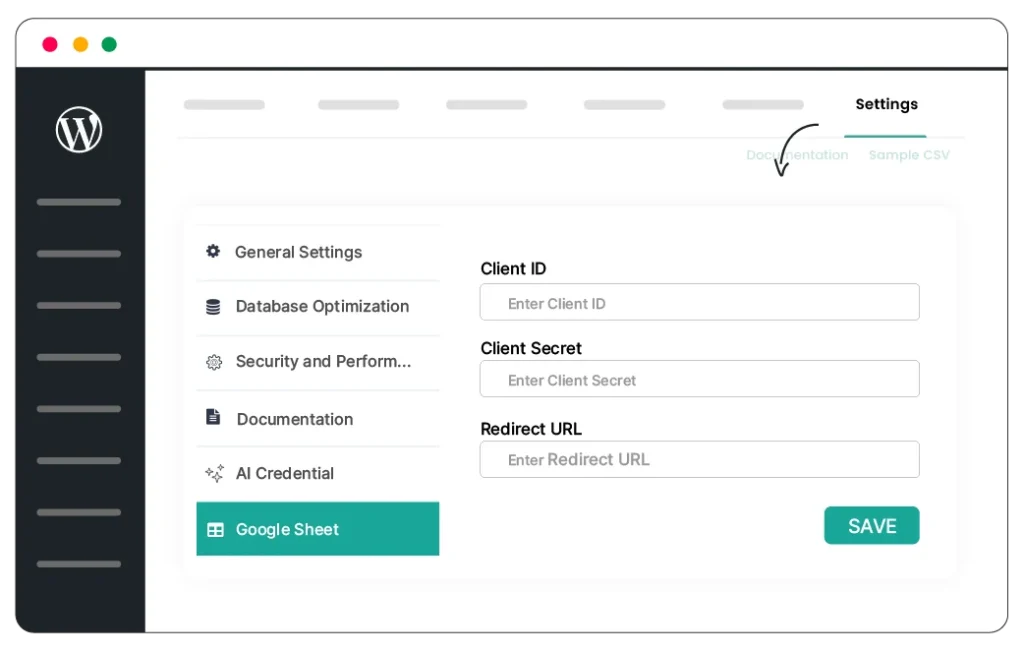Image resolution: width=1024 pixels, height=651 pixels.
Task: Click the Redirect URL input box
Action: tap(699, 459)
